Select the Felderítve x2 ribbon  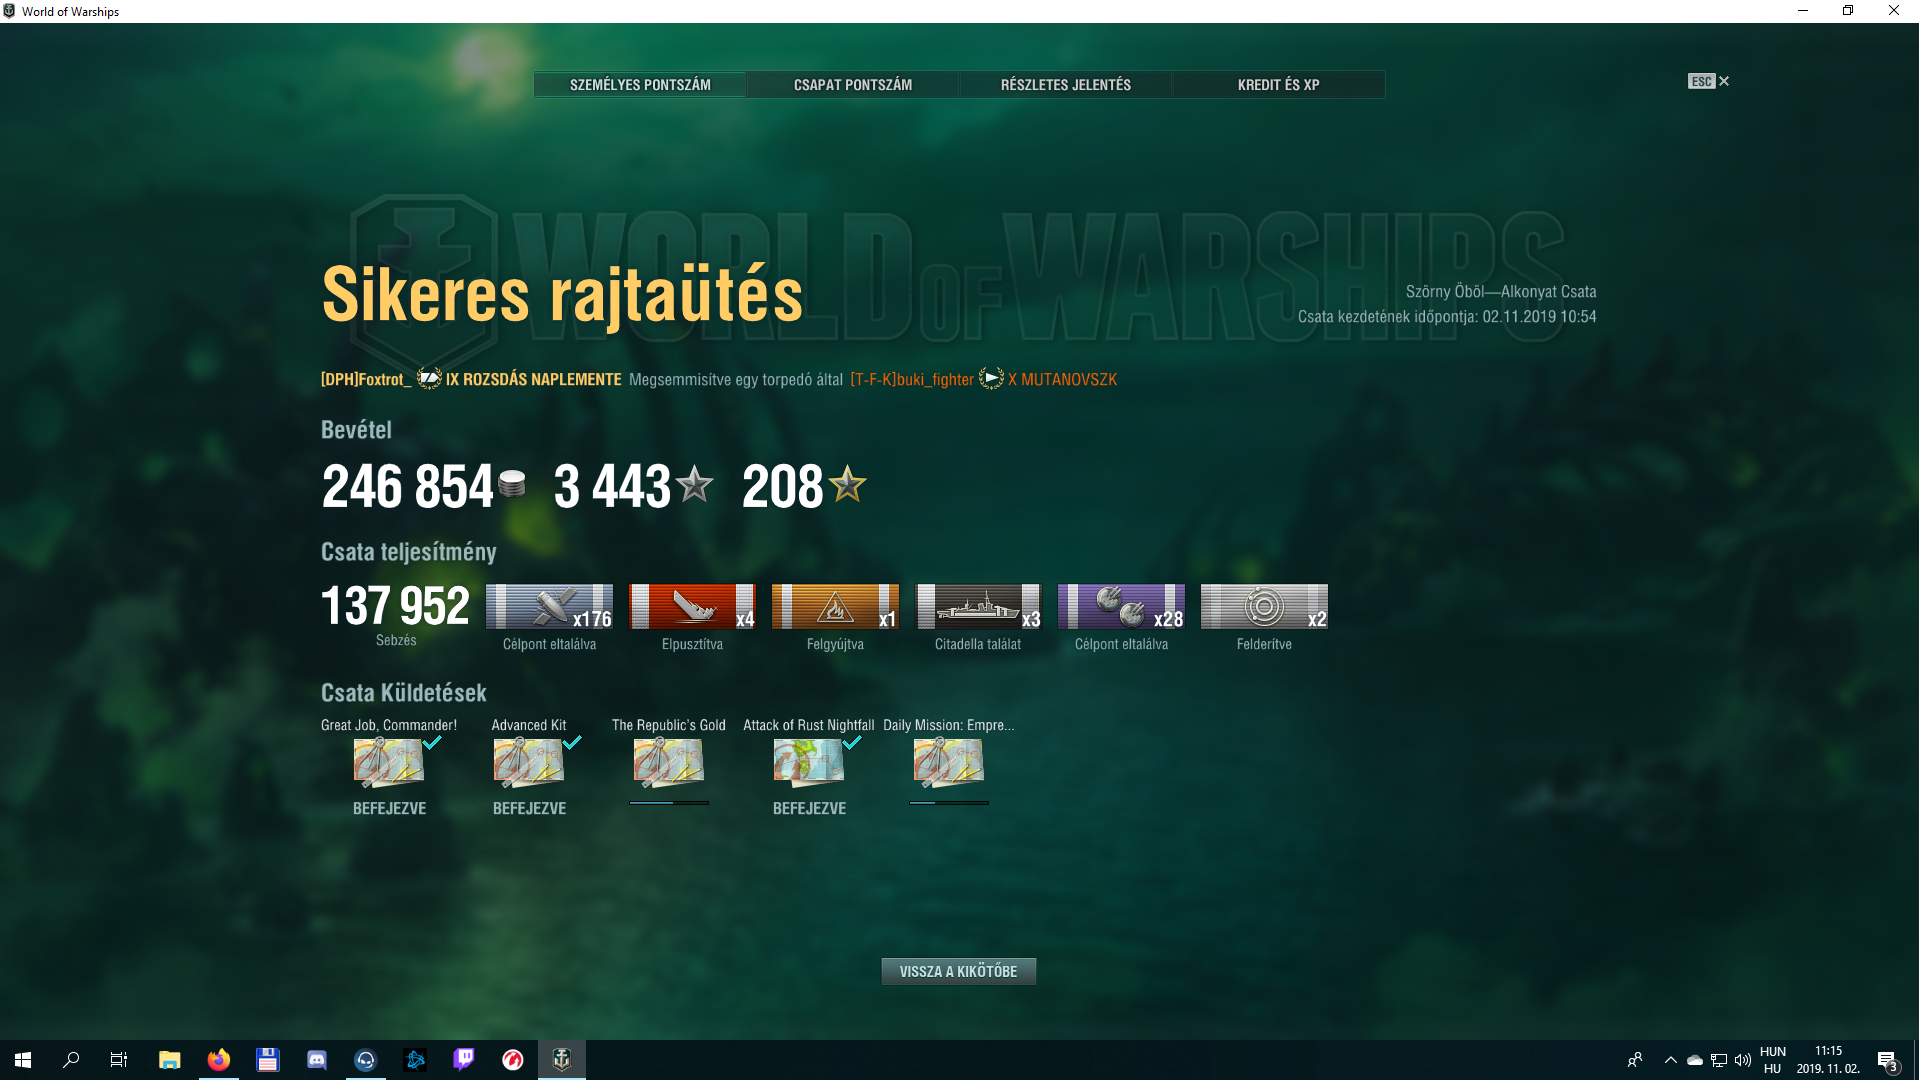click(x=1264, y=606)
